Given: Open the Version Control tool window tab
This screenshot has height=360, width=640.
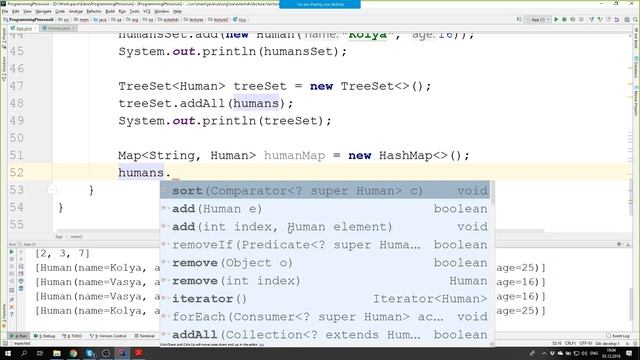Looking at the screenshot, I should 108,336.
